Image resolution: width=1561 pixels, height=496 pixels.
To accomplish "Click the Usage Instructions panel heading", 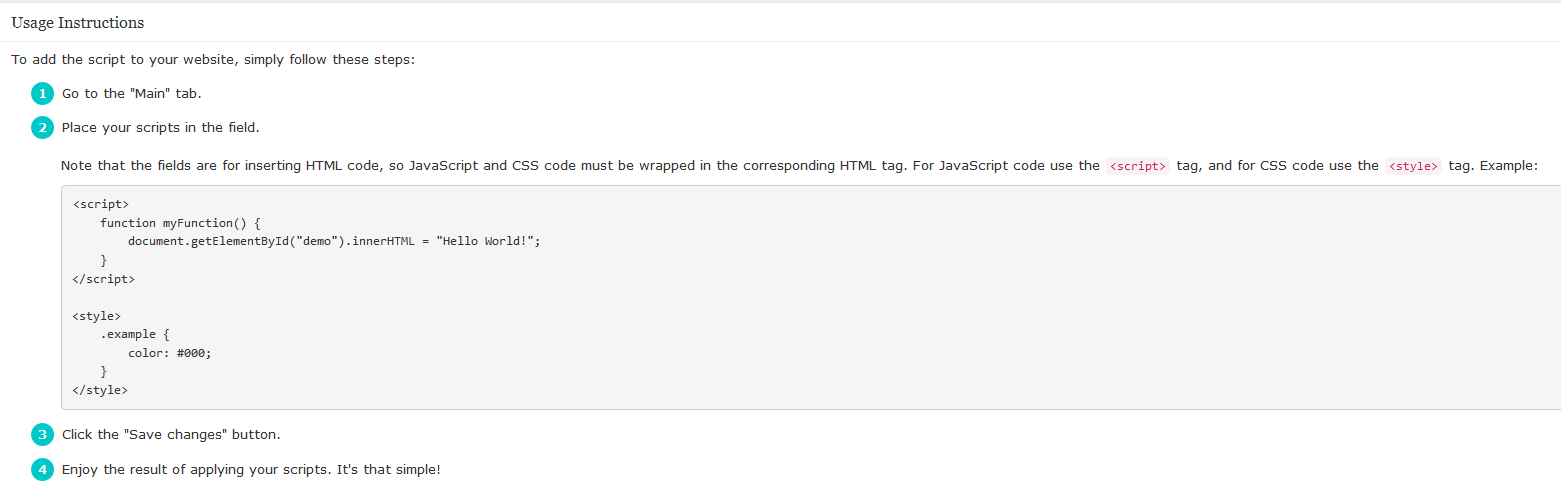I will [78, 23].
